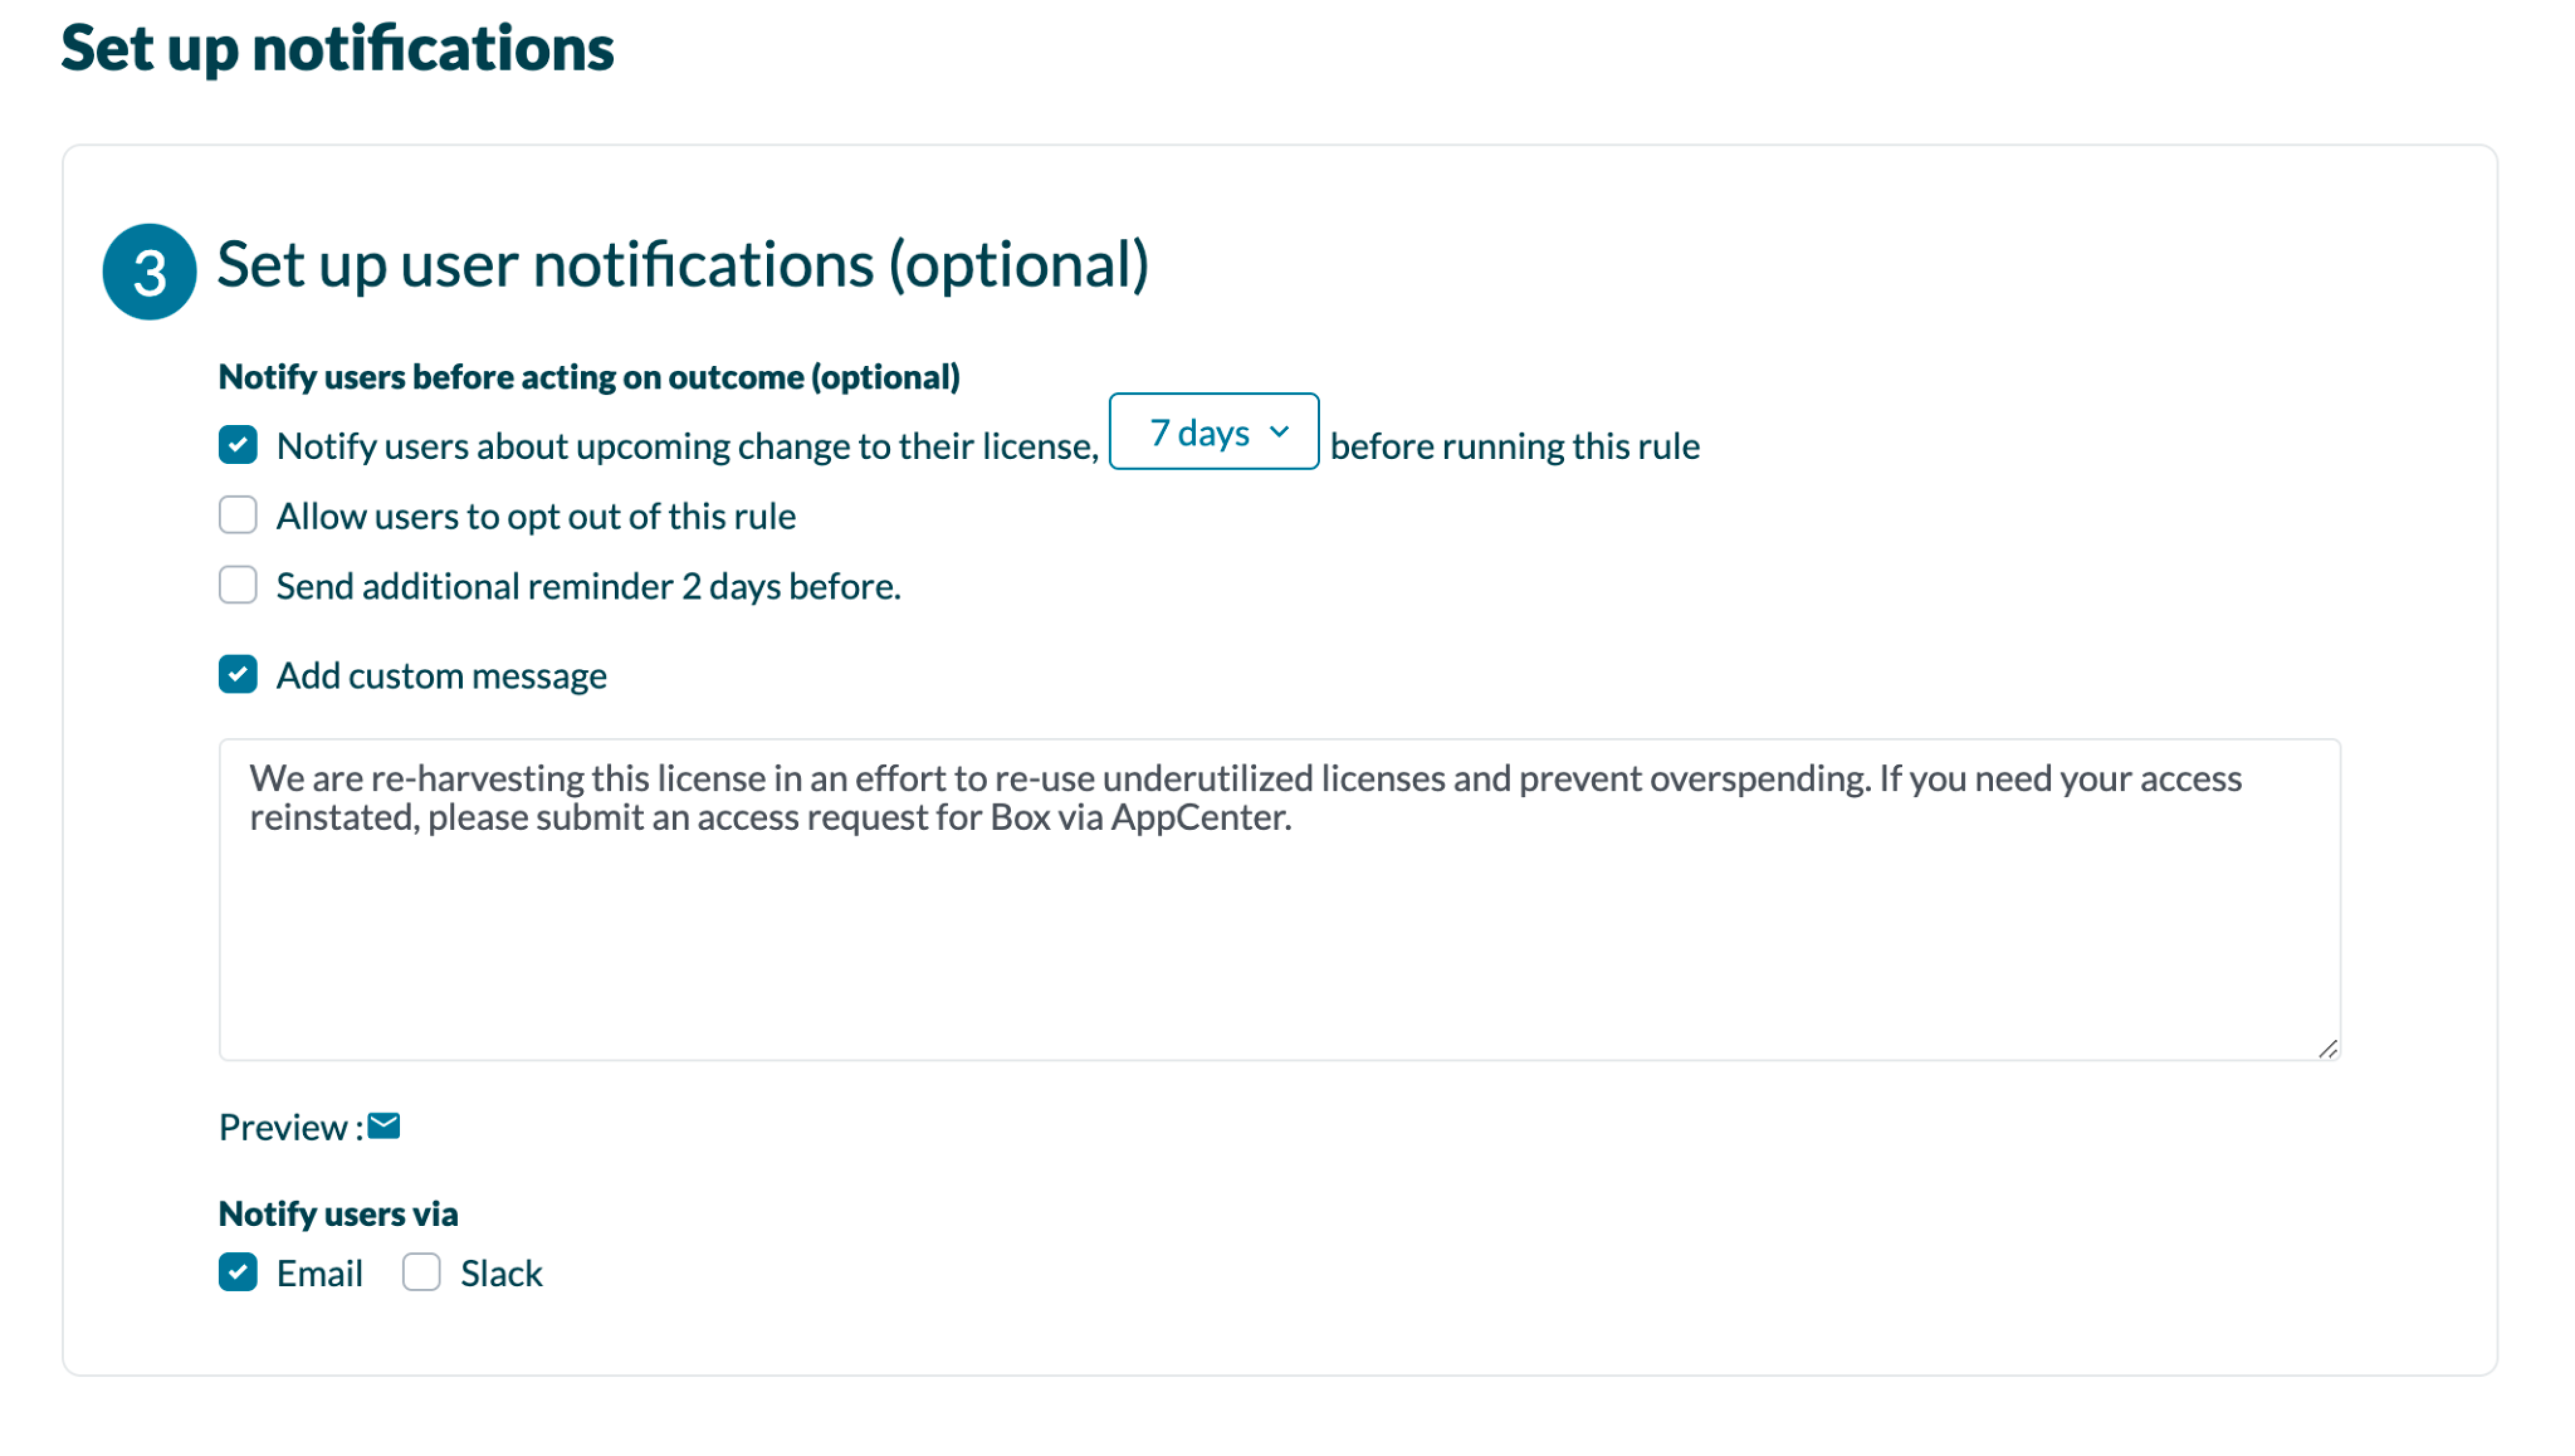2575x1456 pixels.
Task: Disable the Email notification checkbox
Action: pos(238,1273)
